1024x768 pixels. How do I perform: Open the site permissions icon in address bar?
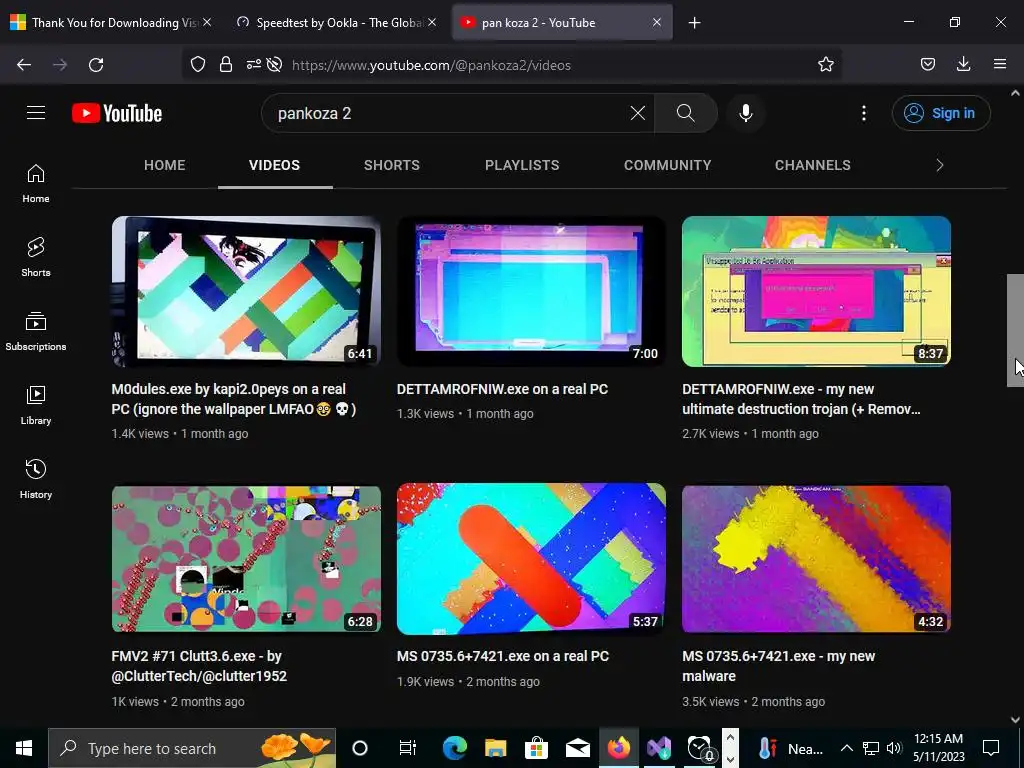[x=253, y=64]
